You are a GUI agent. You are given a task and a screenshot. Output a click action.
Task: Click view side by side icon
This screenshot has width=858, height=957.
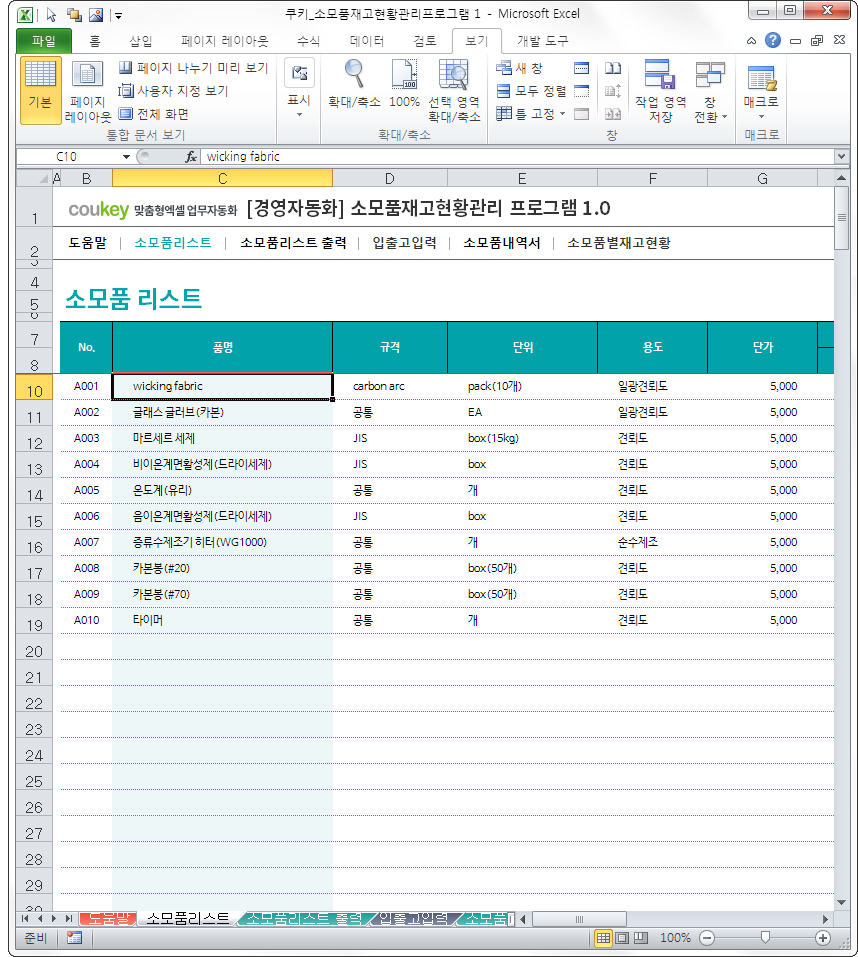(x=613, y=68)
